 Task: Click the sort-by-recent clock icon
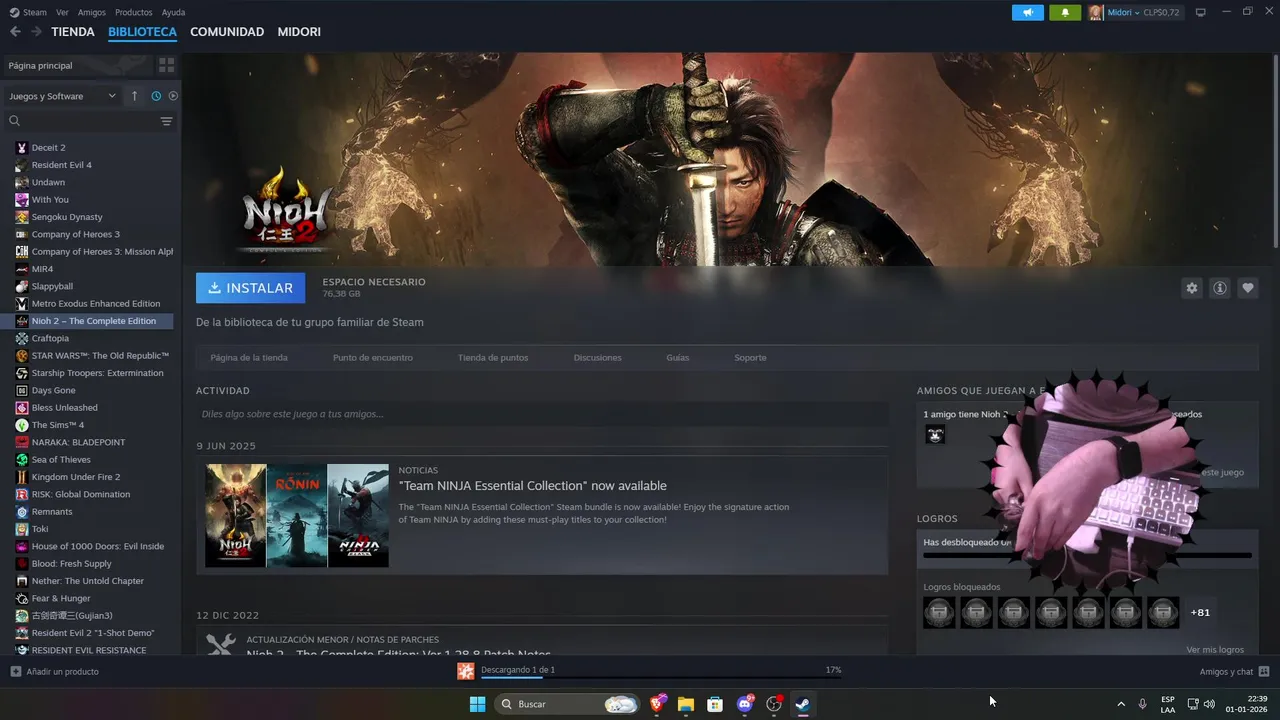tap(156, 96)
